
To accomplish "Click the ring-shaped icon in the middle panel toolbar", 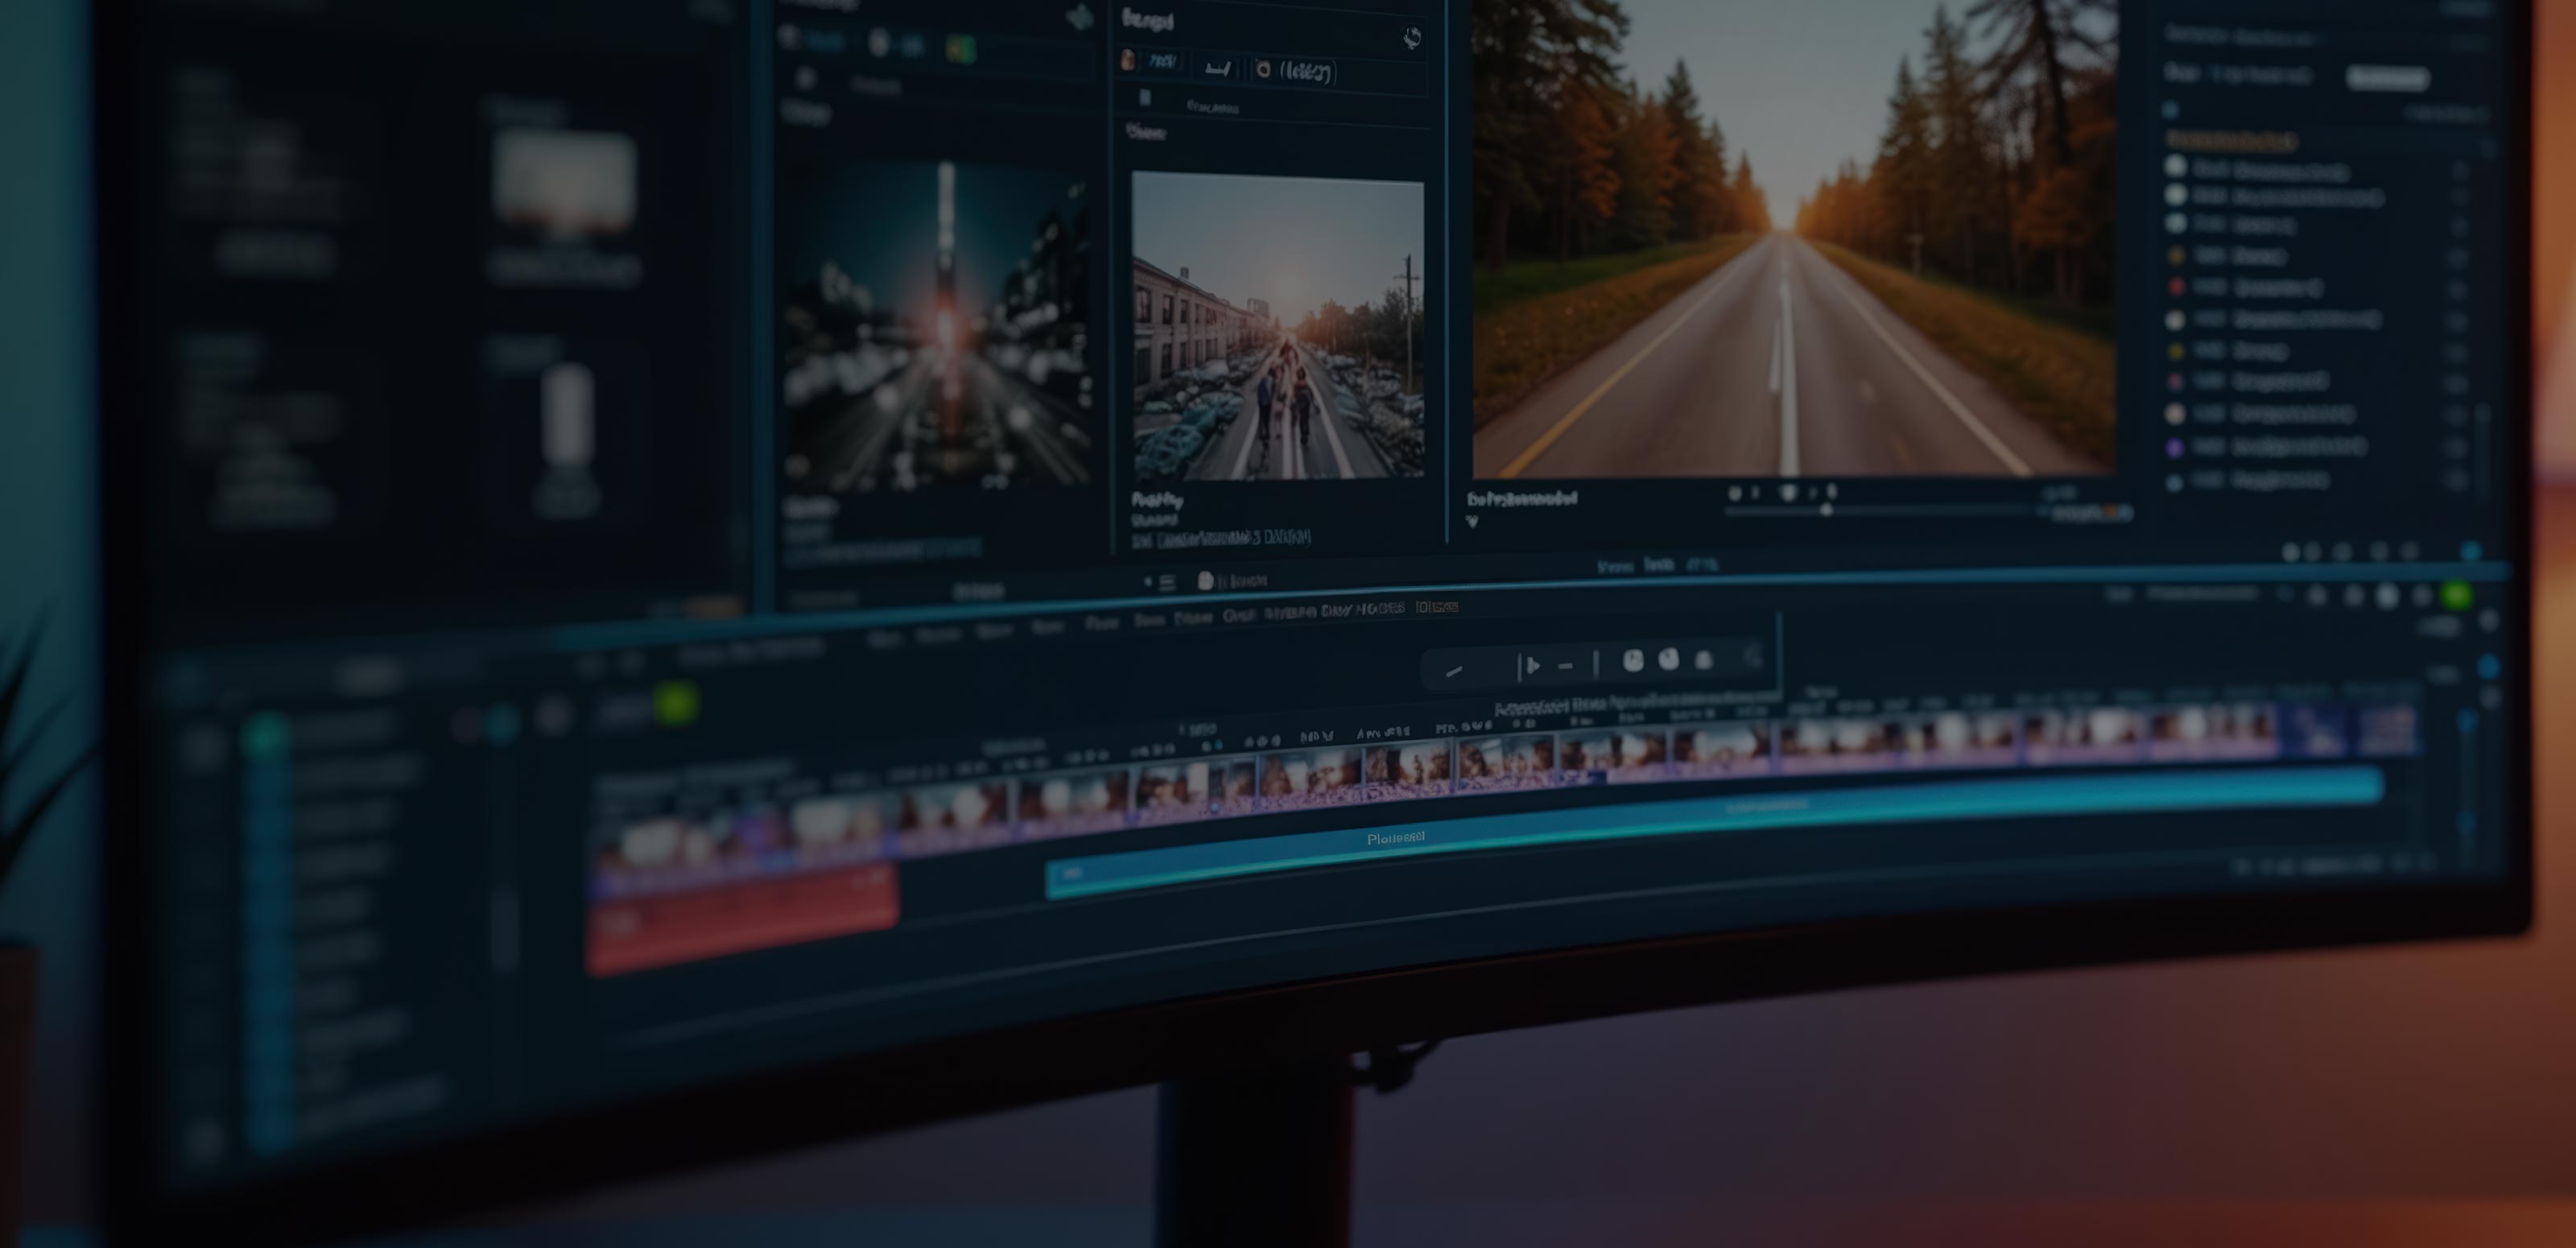I will click(x=1264, y=69).
